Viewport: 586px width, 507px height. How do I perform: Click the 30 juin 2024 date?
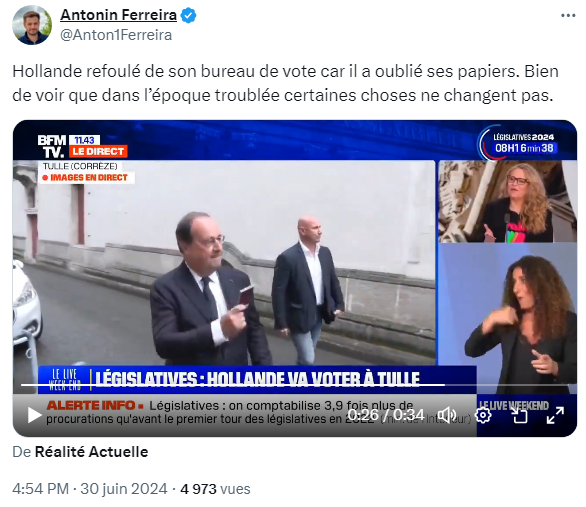tap(124, 489)
